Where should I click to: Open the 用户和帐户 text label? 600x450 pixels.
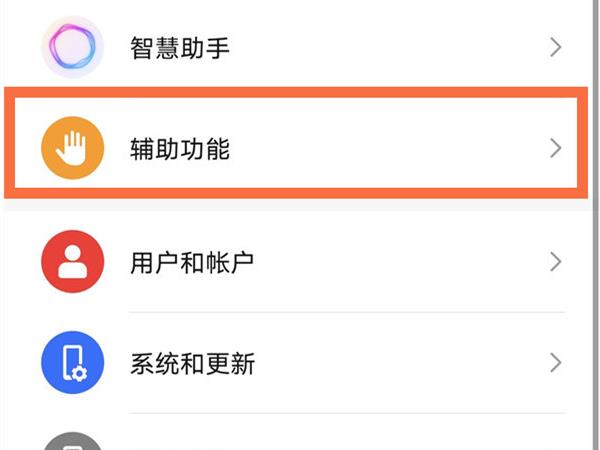pyautogui.click(x=192, y=263)
